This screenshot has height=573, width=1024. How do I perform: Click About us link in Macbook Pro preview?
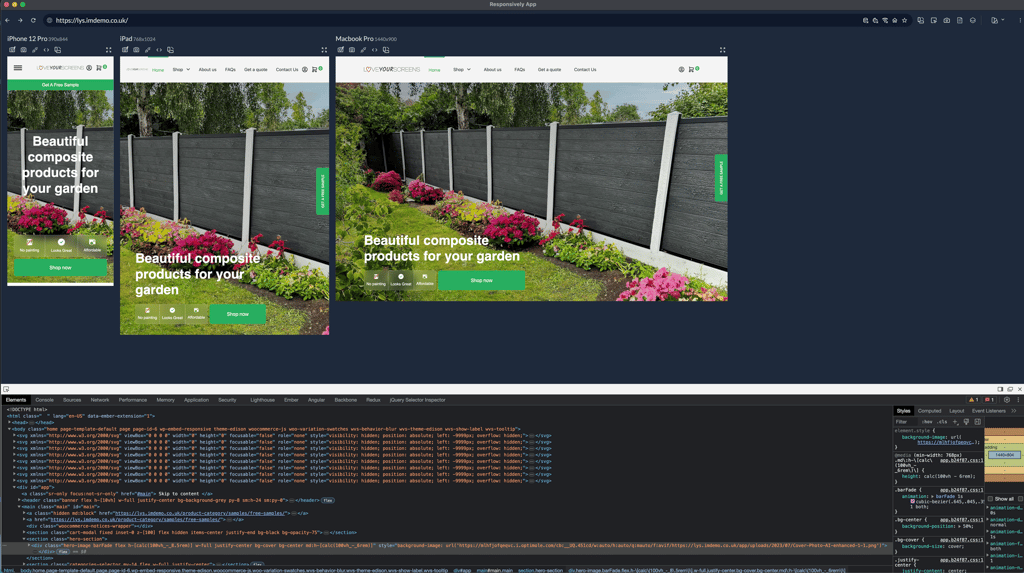point(492,69)
